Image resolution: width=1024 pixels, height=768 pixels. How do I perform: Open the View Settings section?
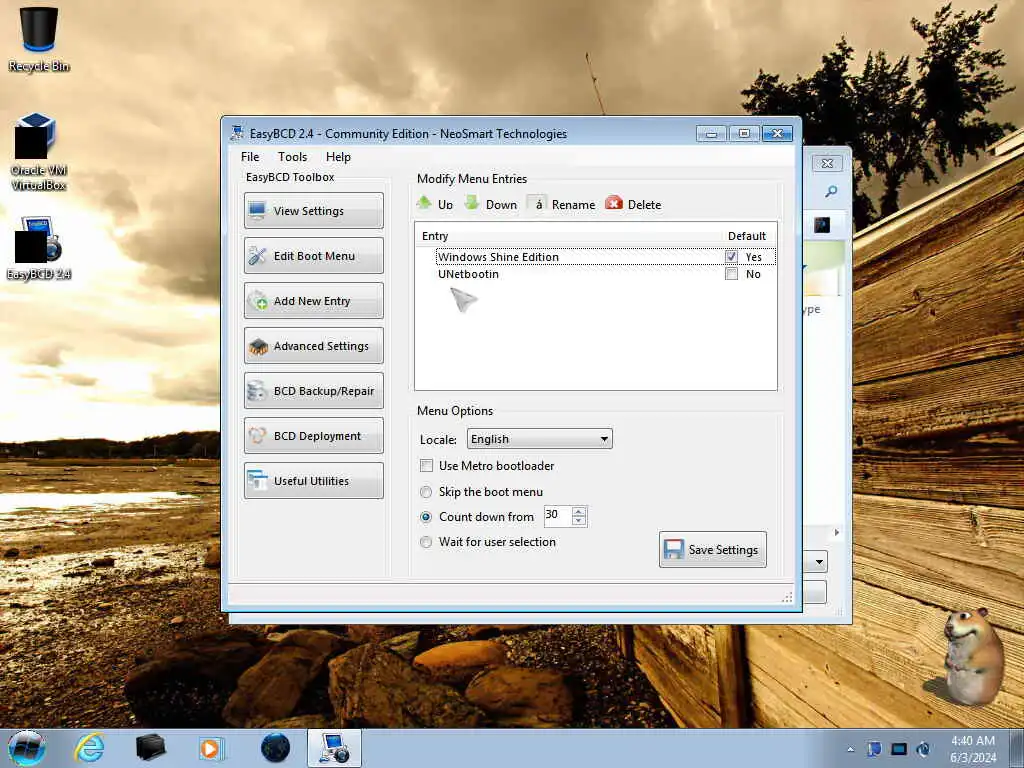(313, 210)
